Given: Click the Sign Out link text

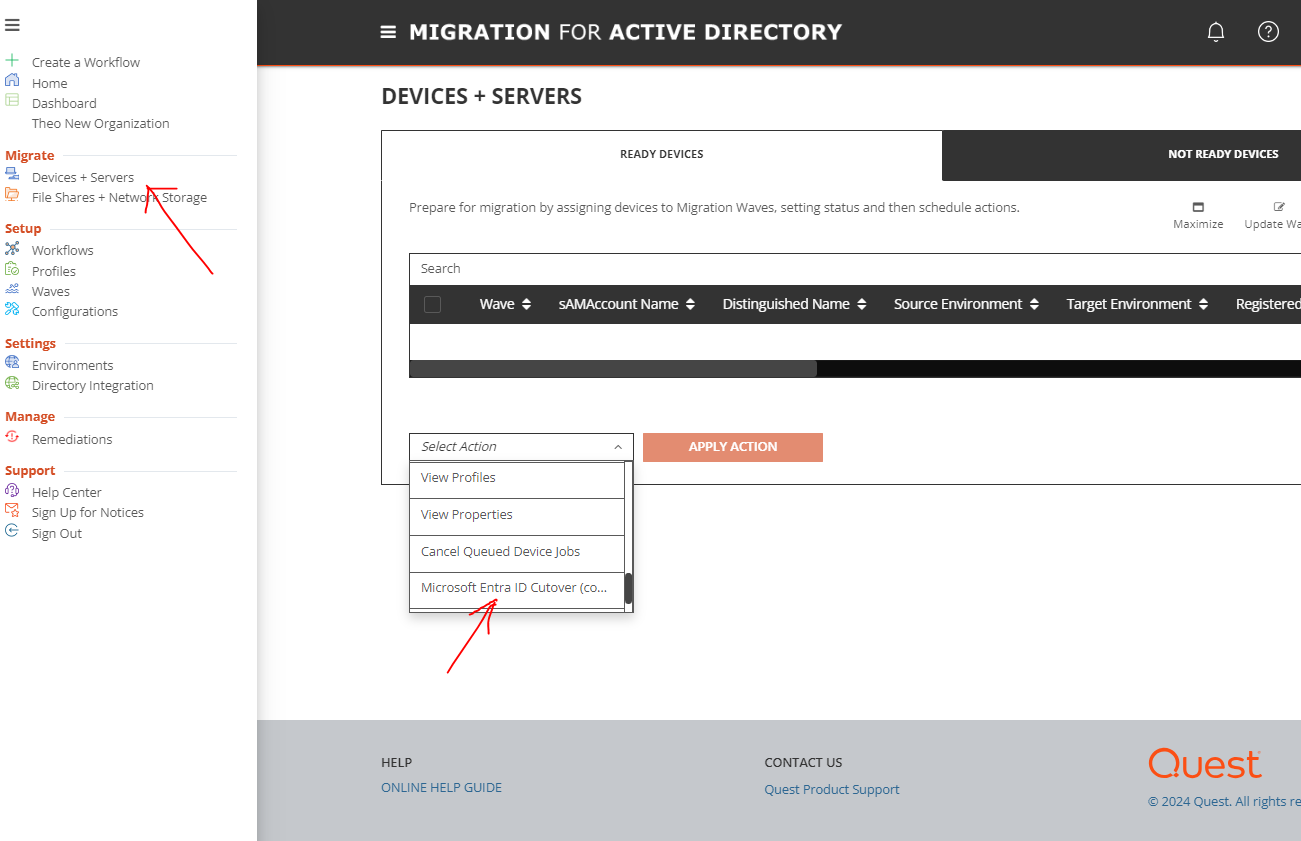Looking at the screenshot, I should (x=57, y=534).
